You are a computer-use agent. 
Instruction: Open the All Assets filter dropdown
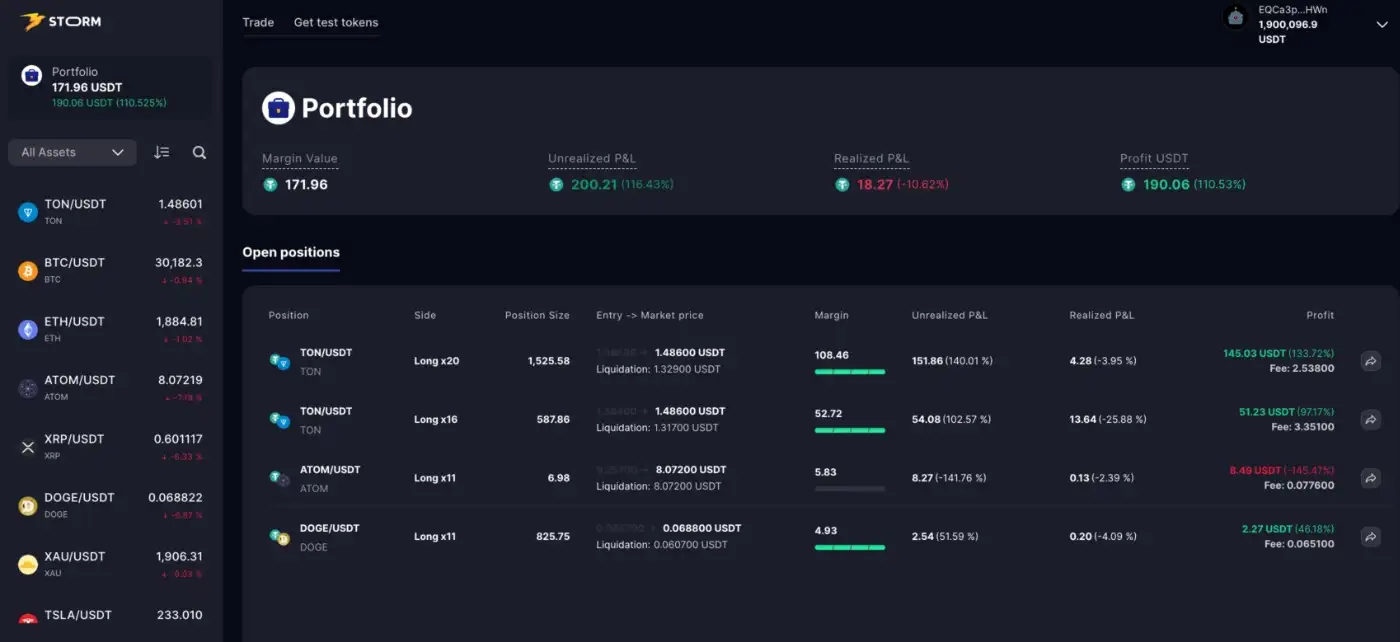72,153
